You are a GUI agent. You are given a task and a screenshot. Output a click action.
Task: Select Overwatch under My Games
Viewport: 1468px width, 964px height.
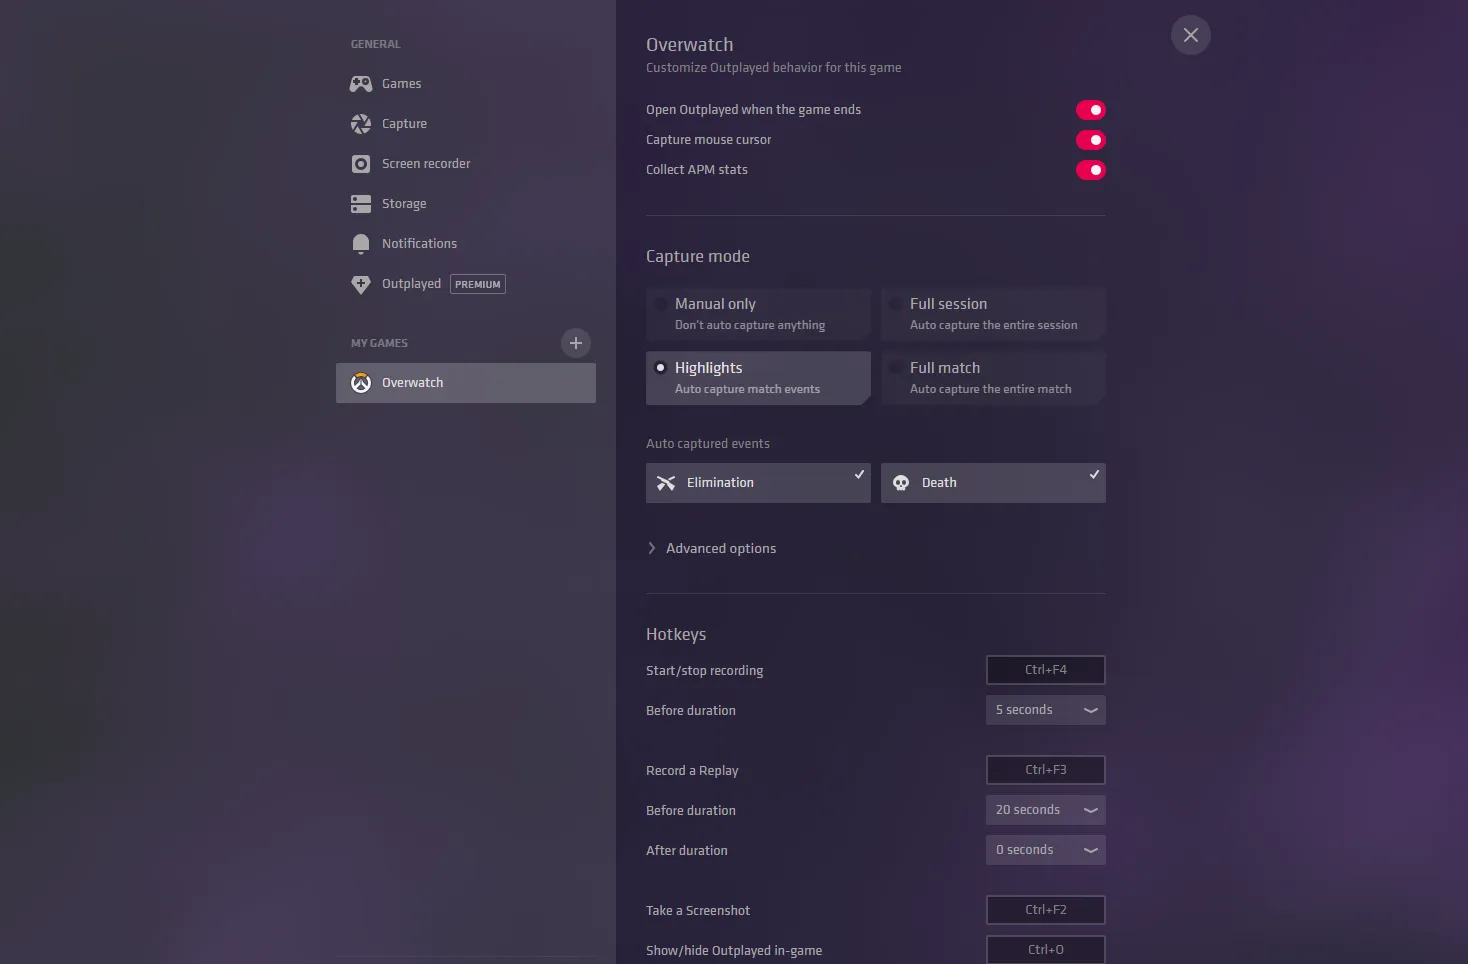pyautogui.click(x=466, y=383)
